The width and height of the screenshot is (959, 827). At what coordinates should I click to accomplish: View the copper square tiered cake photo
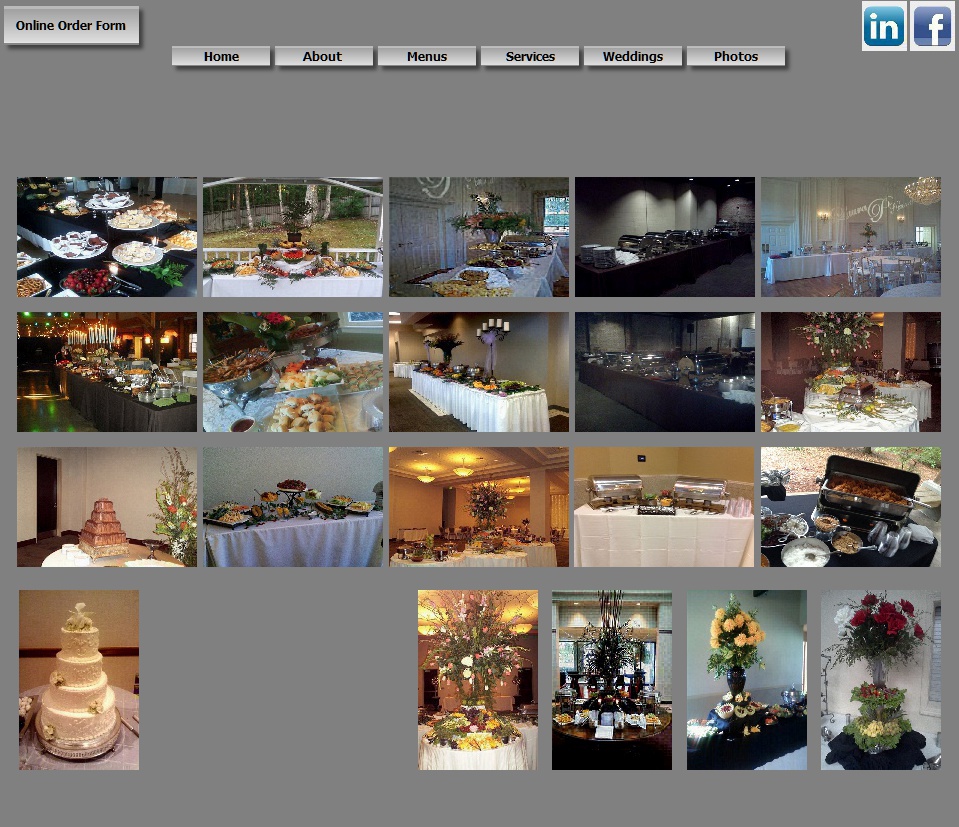click(x=106, y=507)
